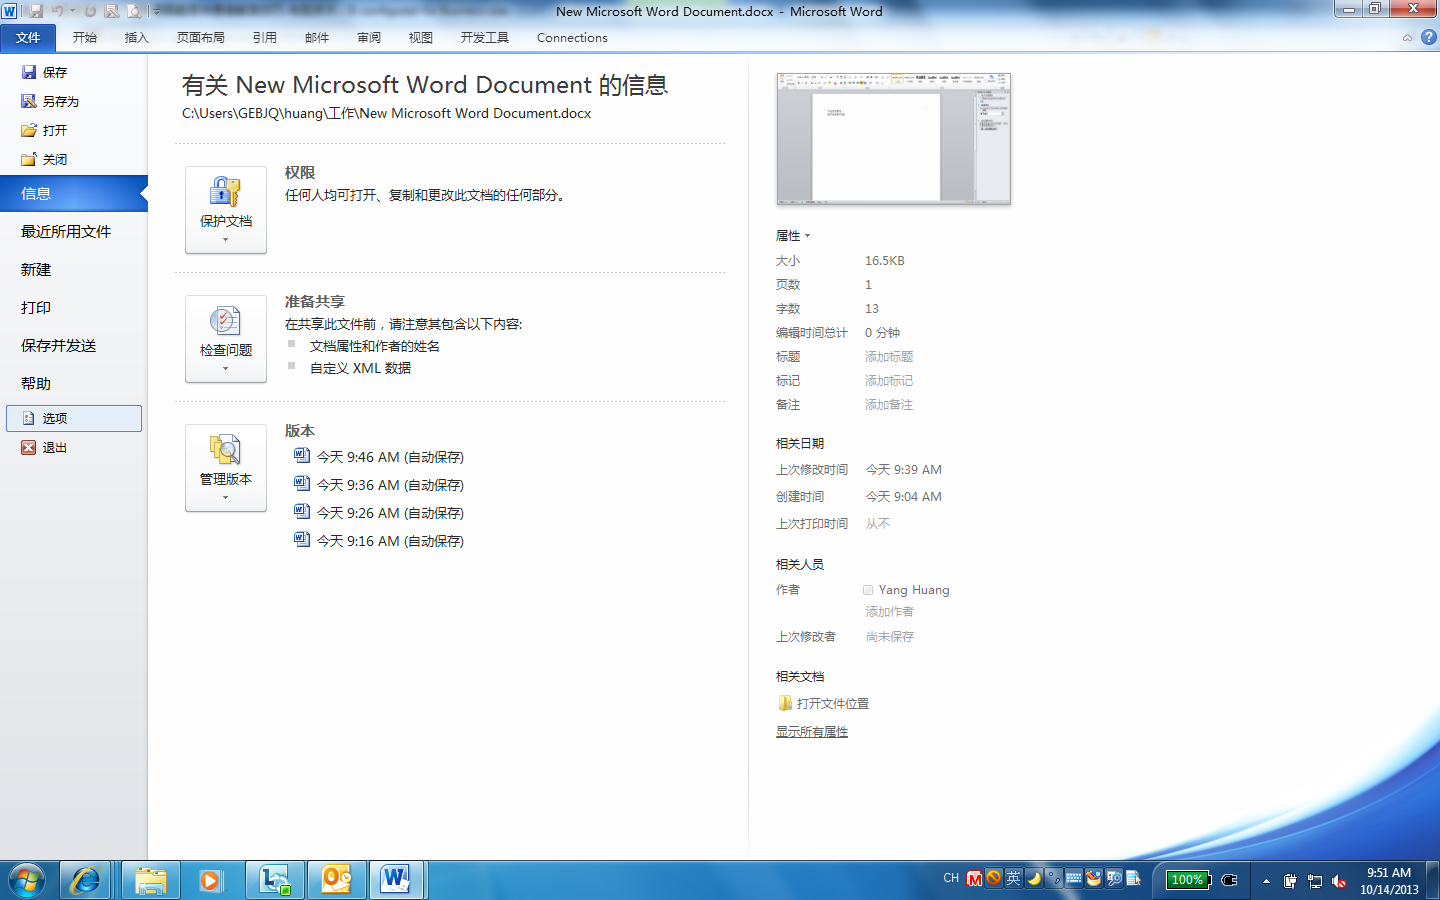Viewport: 1440px width, 900px height.
Task: Click the 添加作者 field
Action: coord(890,612)
